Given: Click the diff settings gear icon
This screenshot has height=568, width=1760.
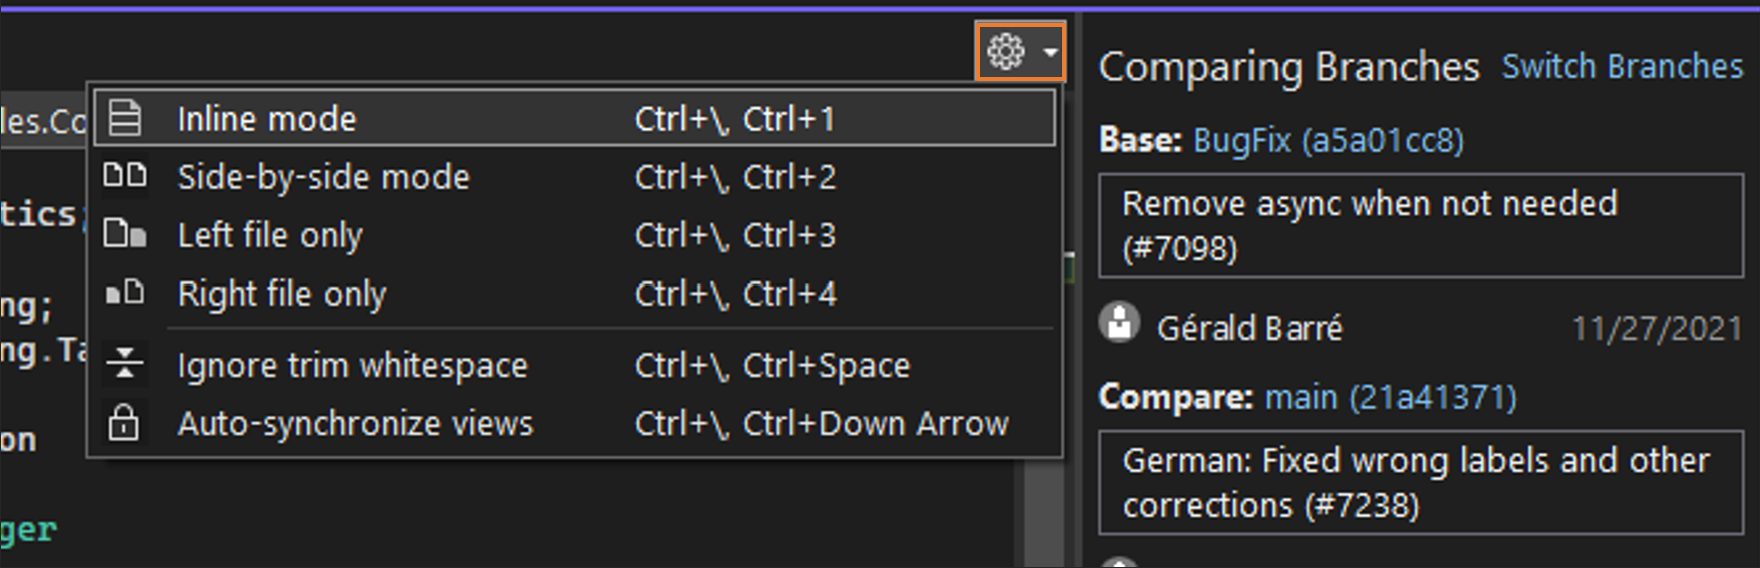Looking at the screenshot, I should 1006,51.
